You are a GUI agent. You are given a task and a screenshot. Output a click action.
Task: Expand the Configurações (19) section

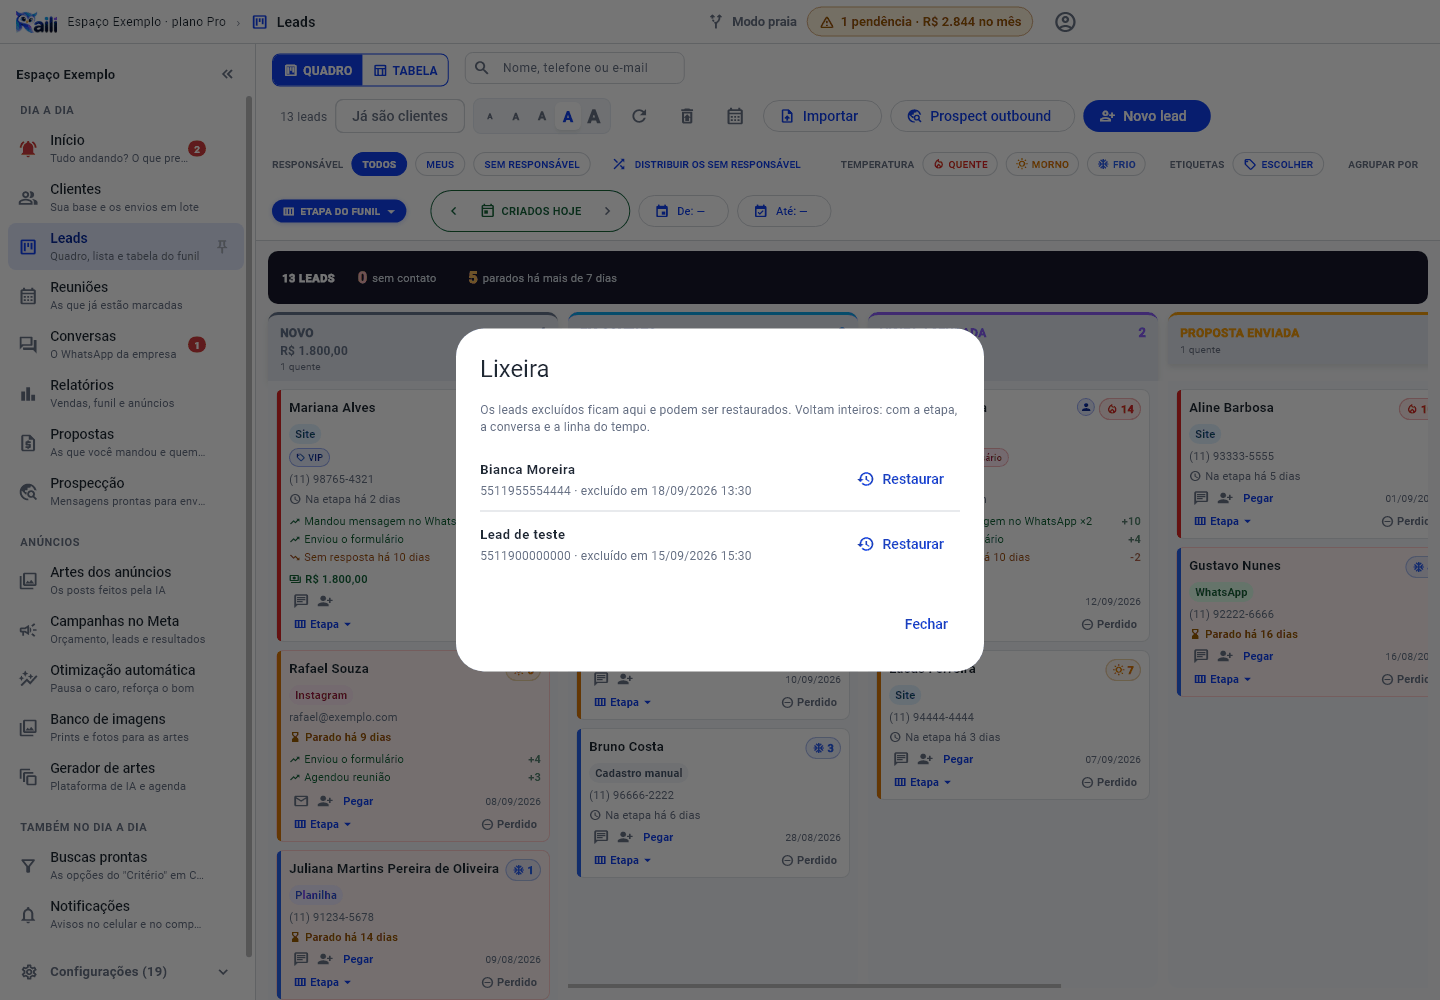point(125,972)
